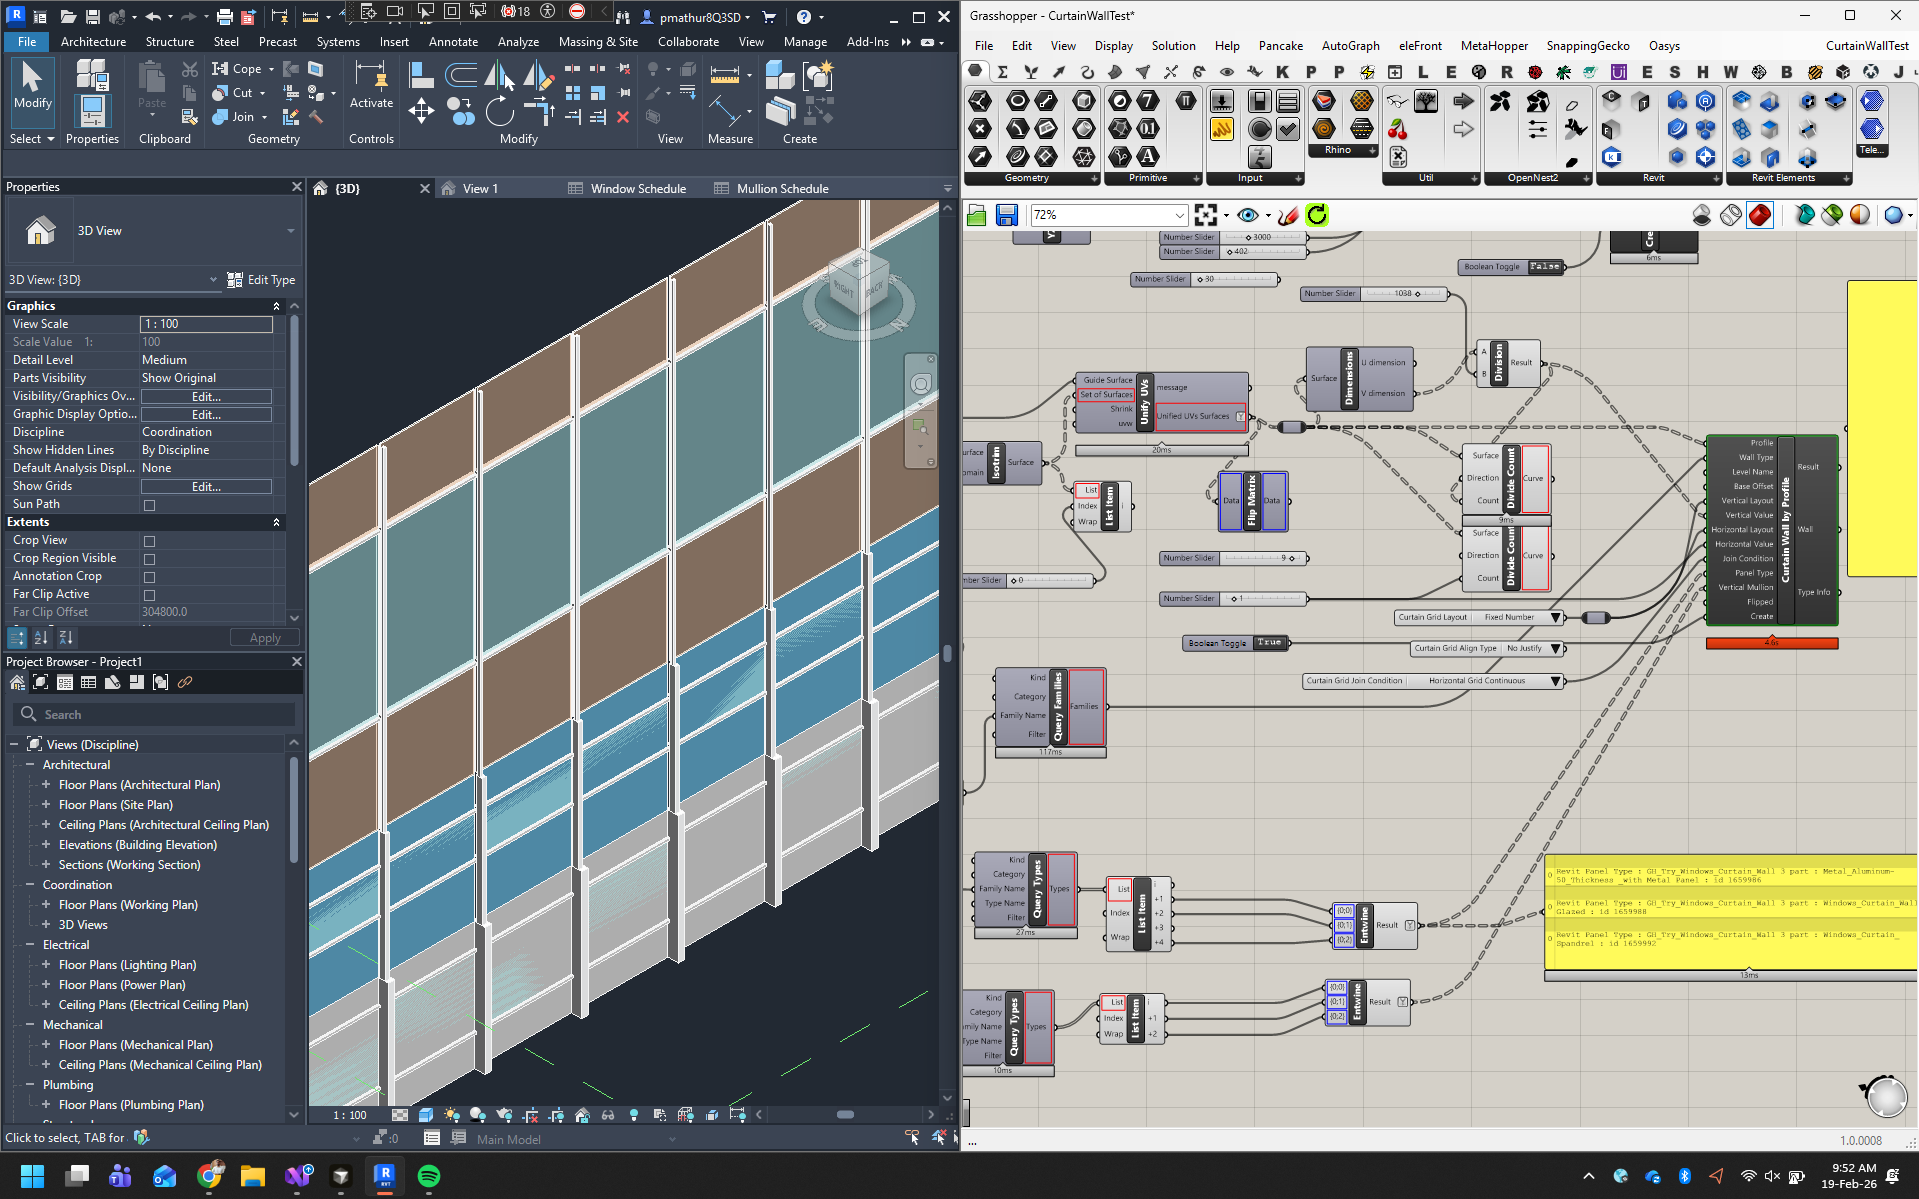Switch to the Annotate ribbon tab
This screenshot has height=1199, width=1919.
[x=453, y=42]
